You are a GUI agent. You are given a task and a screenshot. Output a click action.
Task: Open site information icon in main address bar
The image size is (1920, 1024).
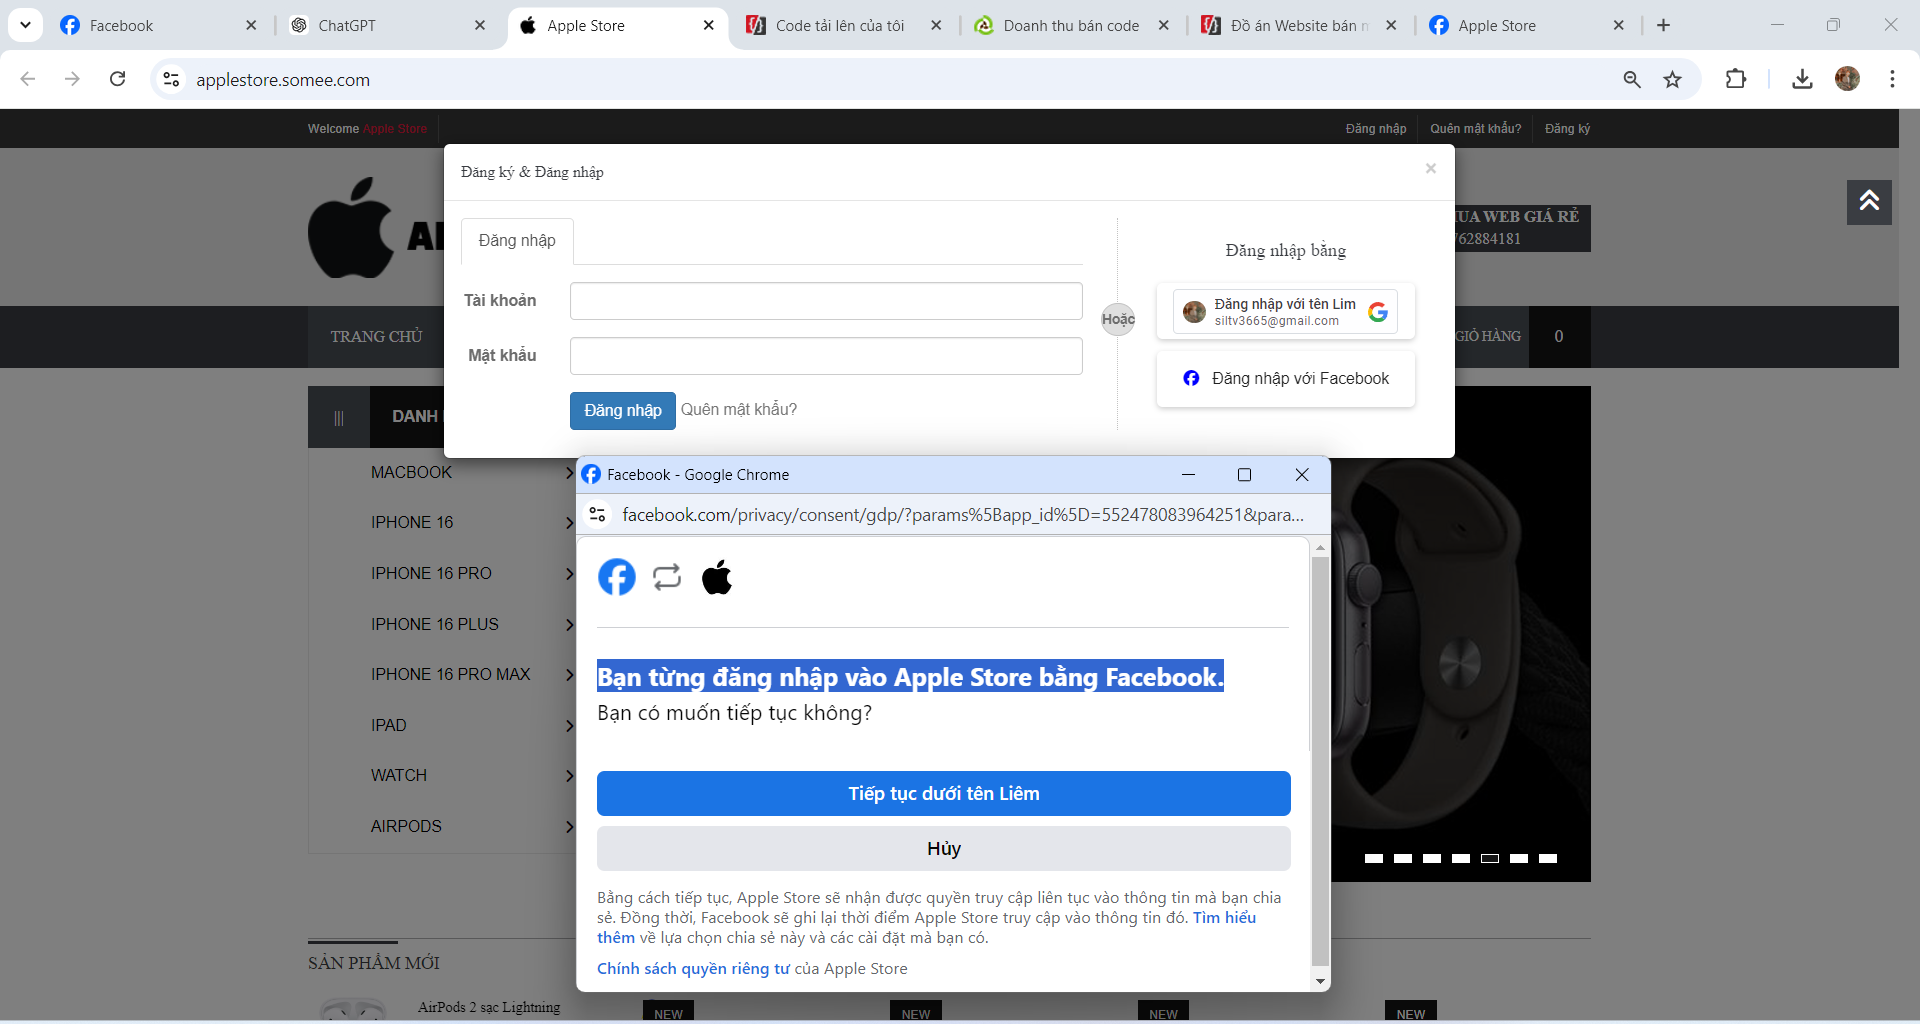pos(172,79)
